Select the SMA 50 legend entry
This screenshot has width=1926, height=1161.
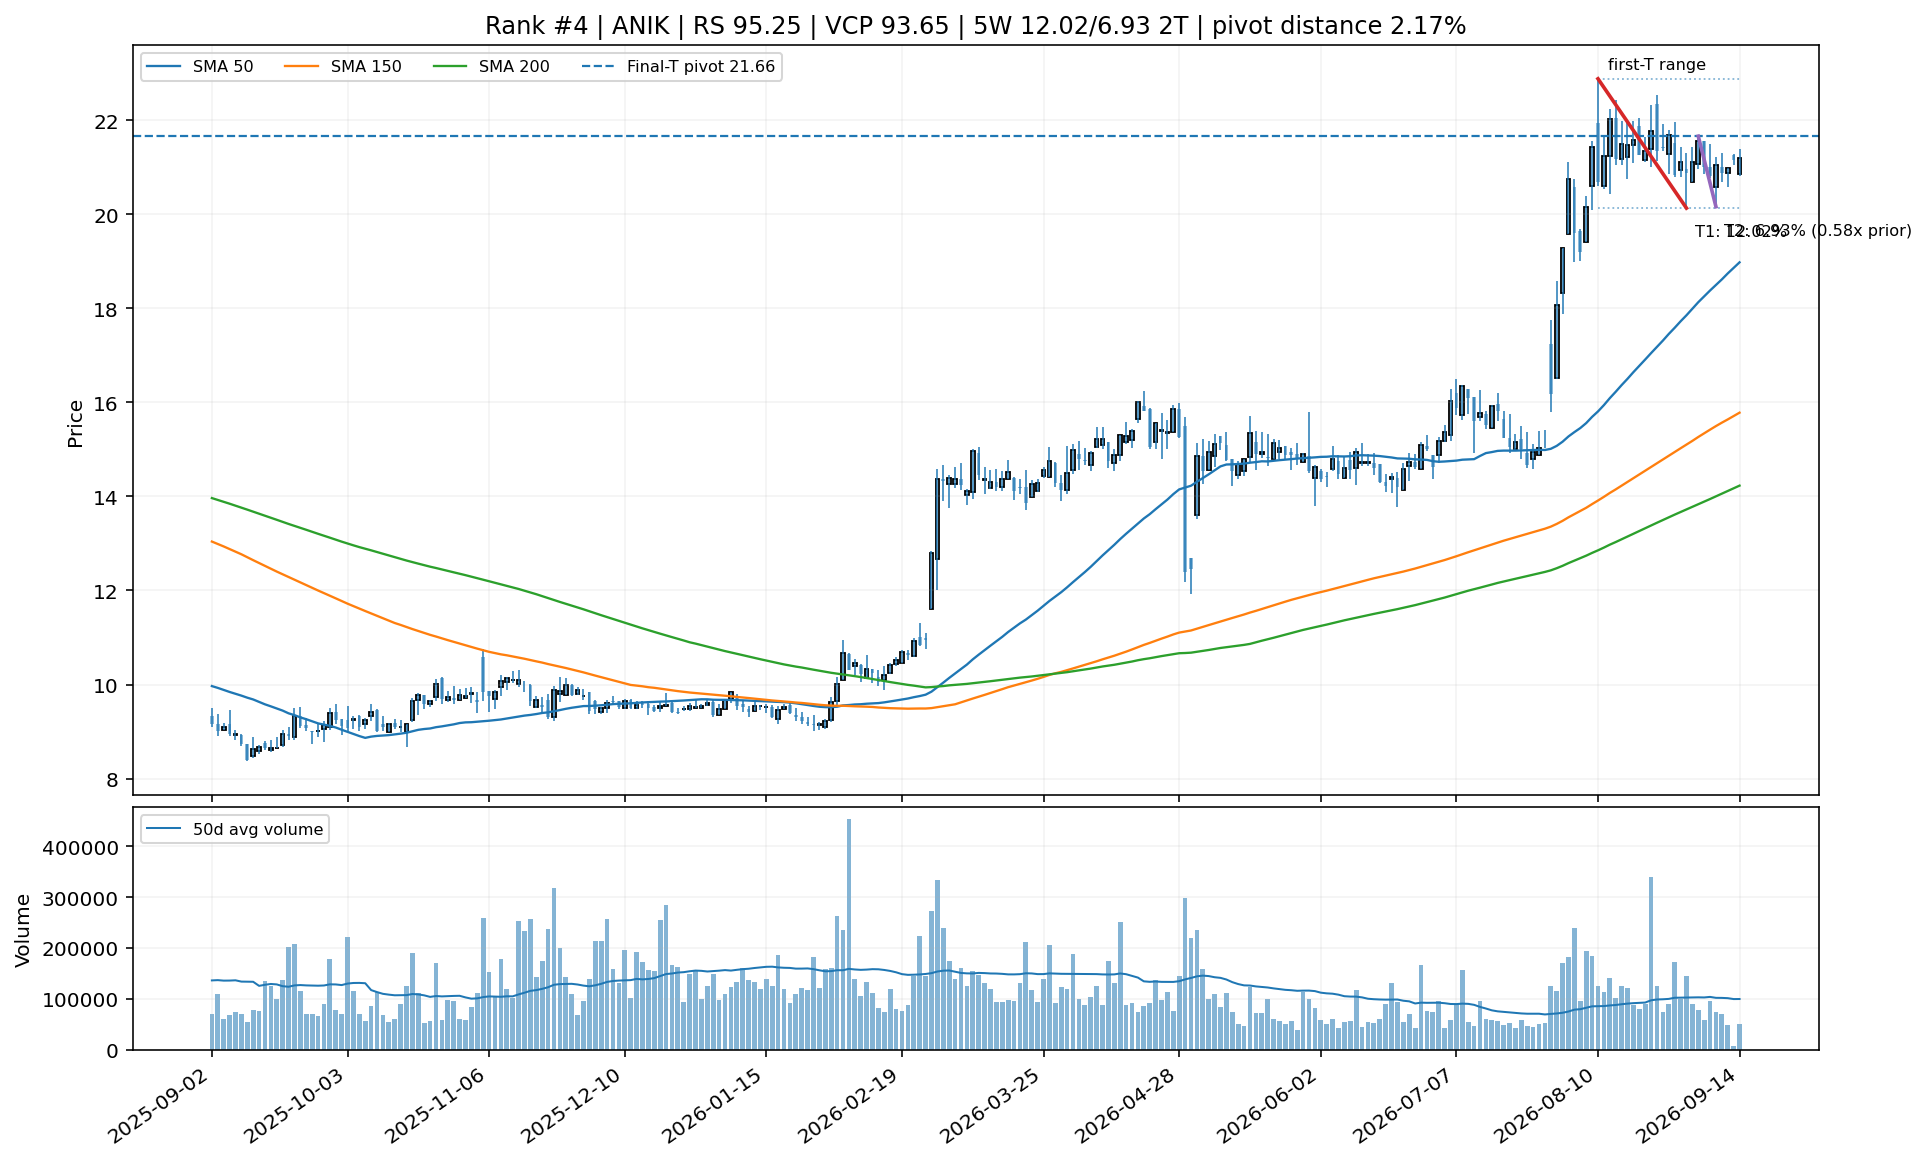[x=199, y=67]
